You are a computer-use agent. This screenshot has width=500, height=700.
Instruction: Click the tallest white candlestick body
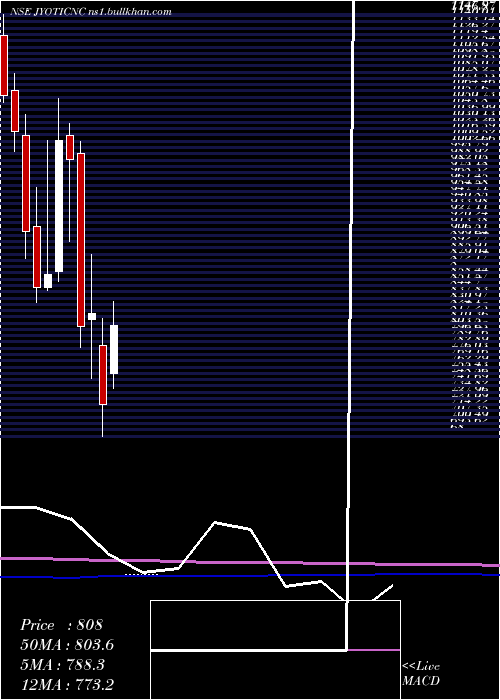pyautogui.click(x=59, y=206)
